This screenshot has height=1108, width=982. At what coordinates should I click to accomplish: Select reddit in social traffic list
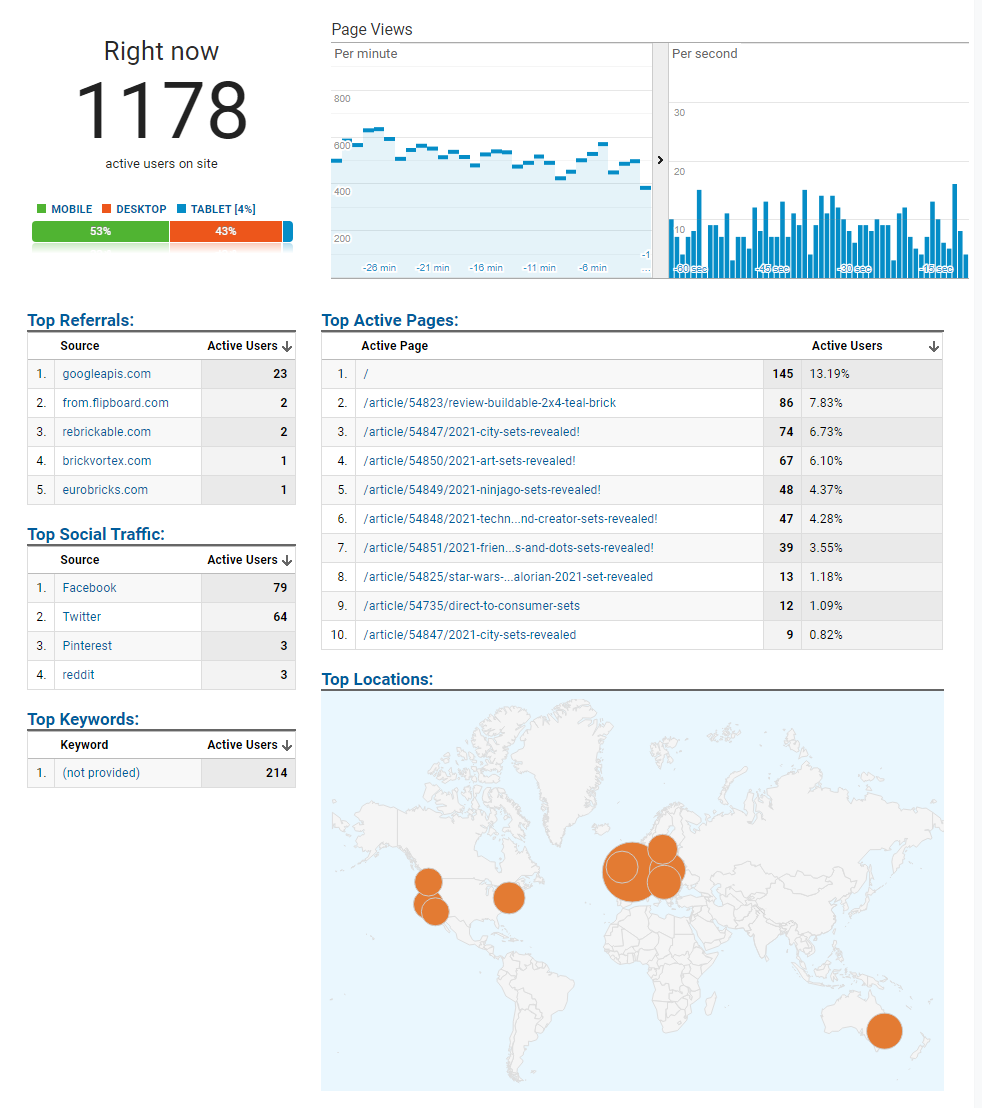tap(78, 675)
